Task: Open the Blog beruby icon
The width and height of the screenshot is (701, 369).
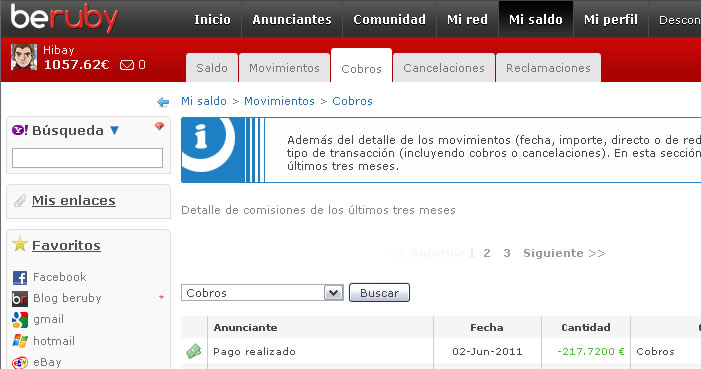Action: 20,299
